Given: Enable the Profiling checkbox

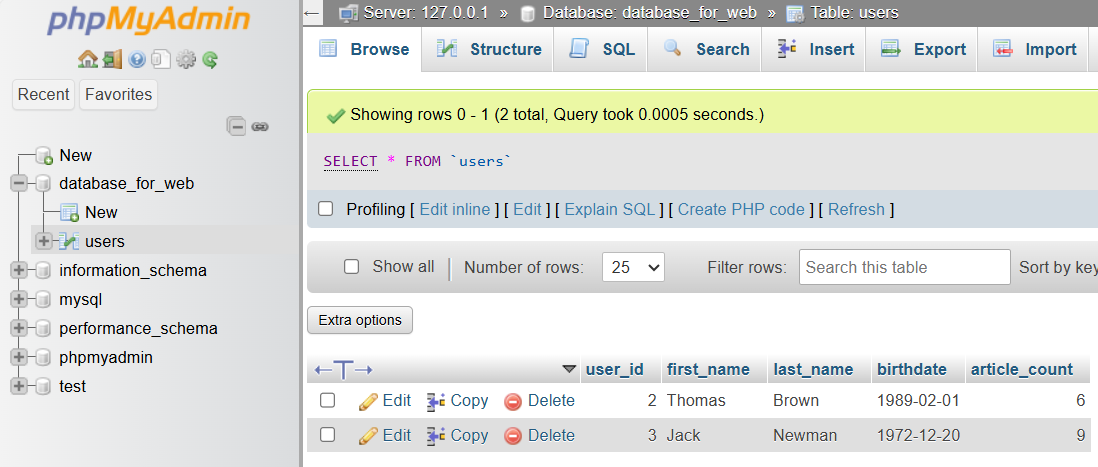Looking at the screenshot, I should [x=325, y=209].
